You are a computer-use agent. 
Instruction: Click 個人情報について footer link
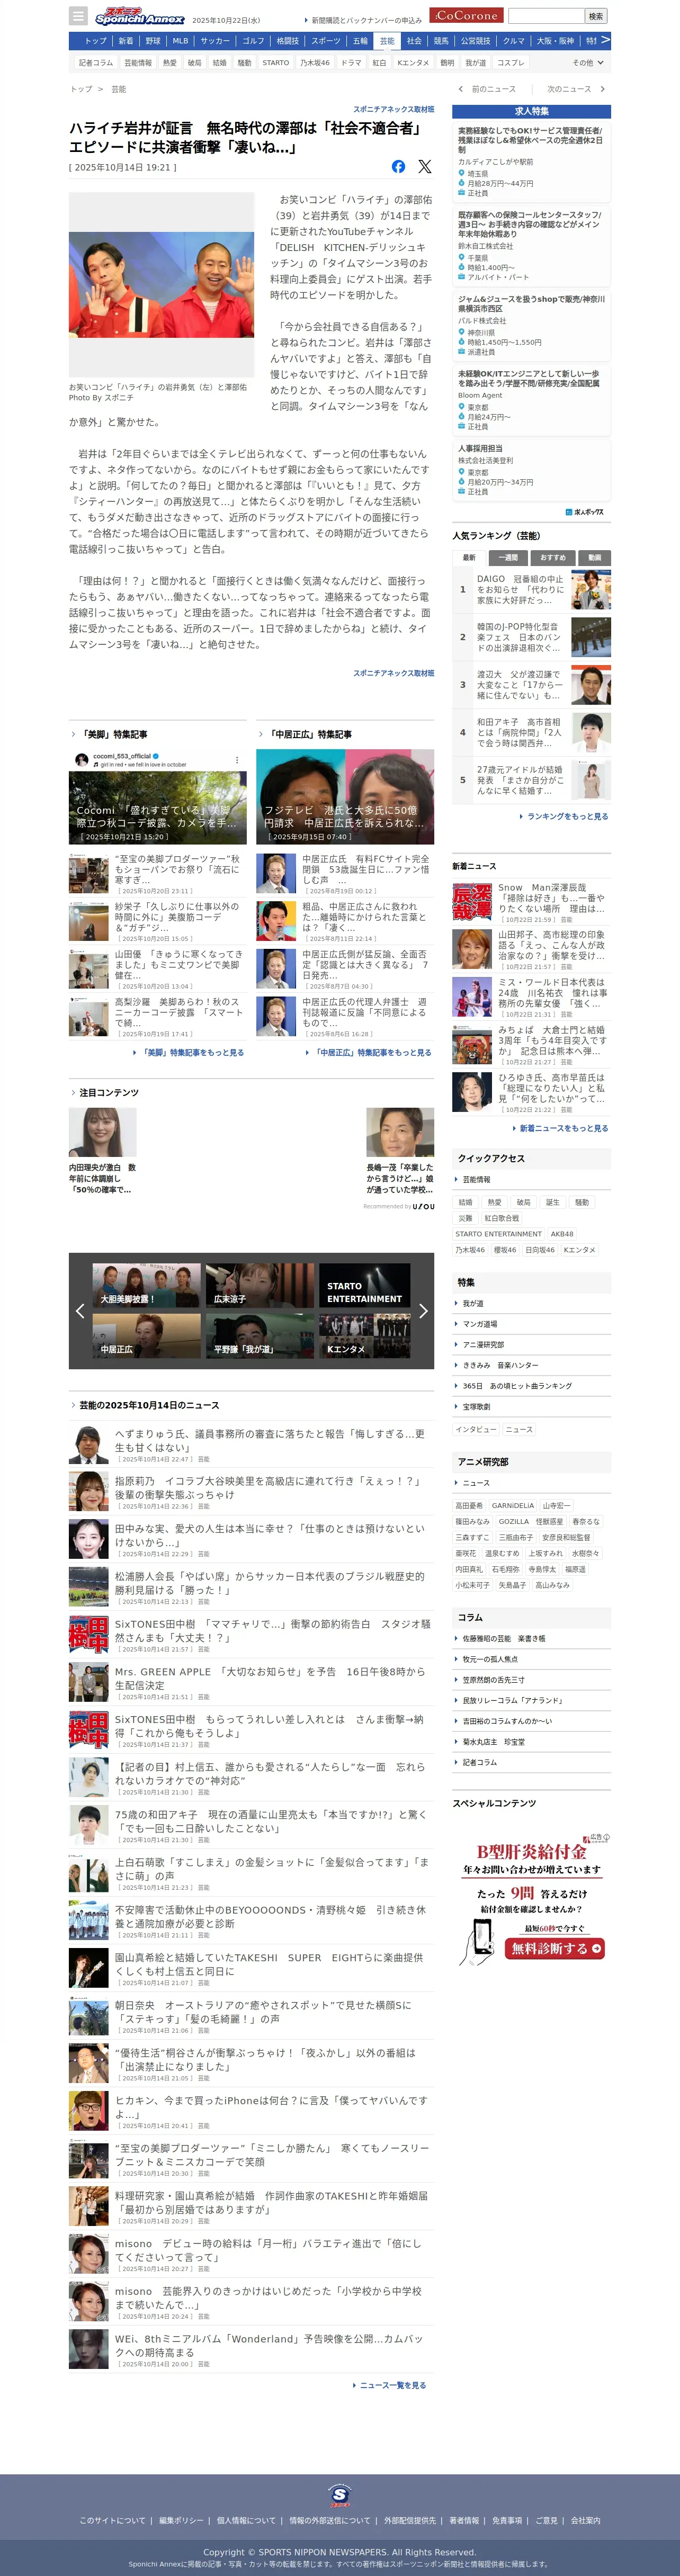pyautogui.click(x=246, y=2520)
